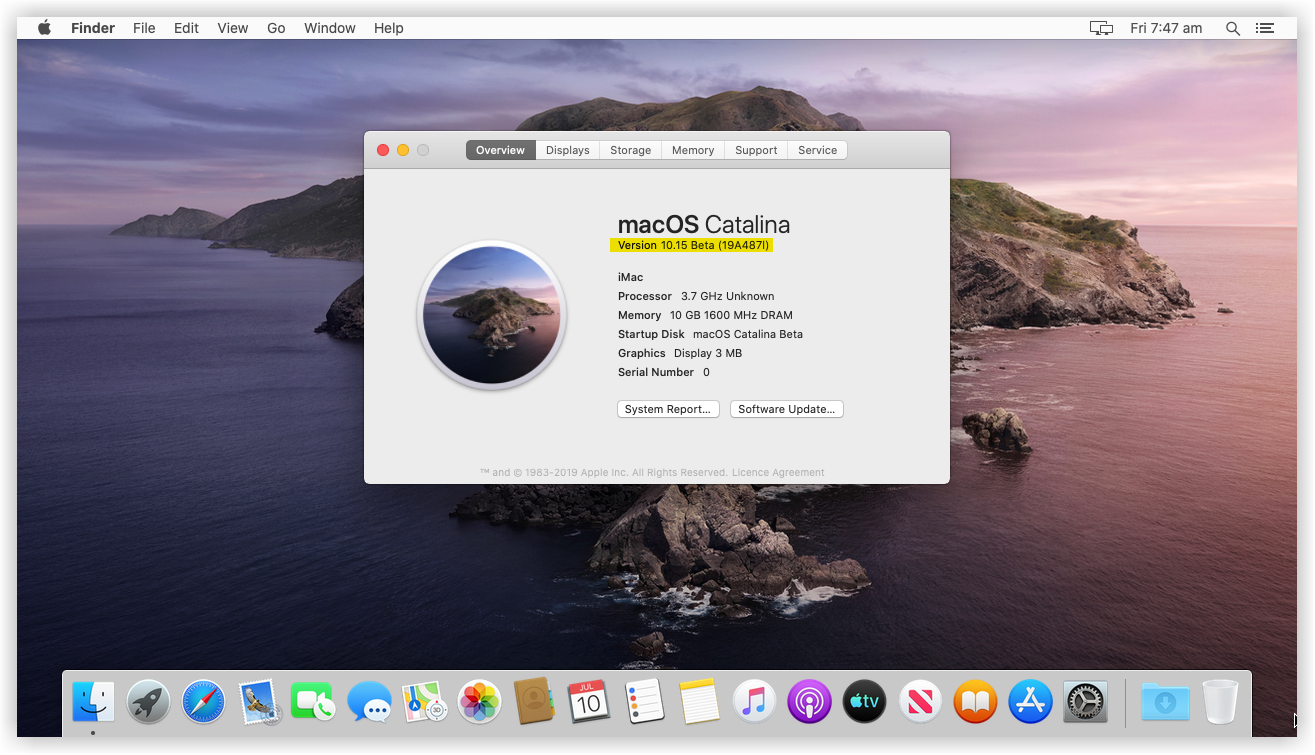Switch to the Memory tab

pyautogui.click(x=693, y=150)
